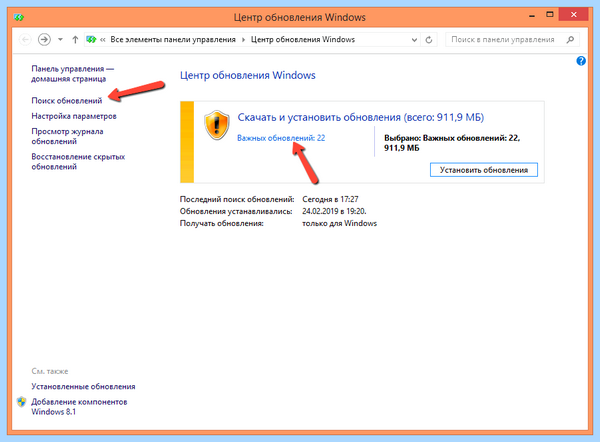The height and width of the screenshot is (442, 600).
Task: Click the search magnifier icon
Action: [x=570, y=39]
